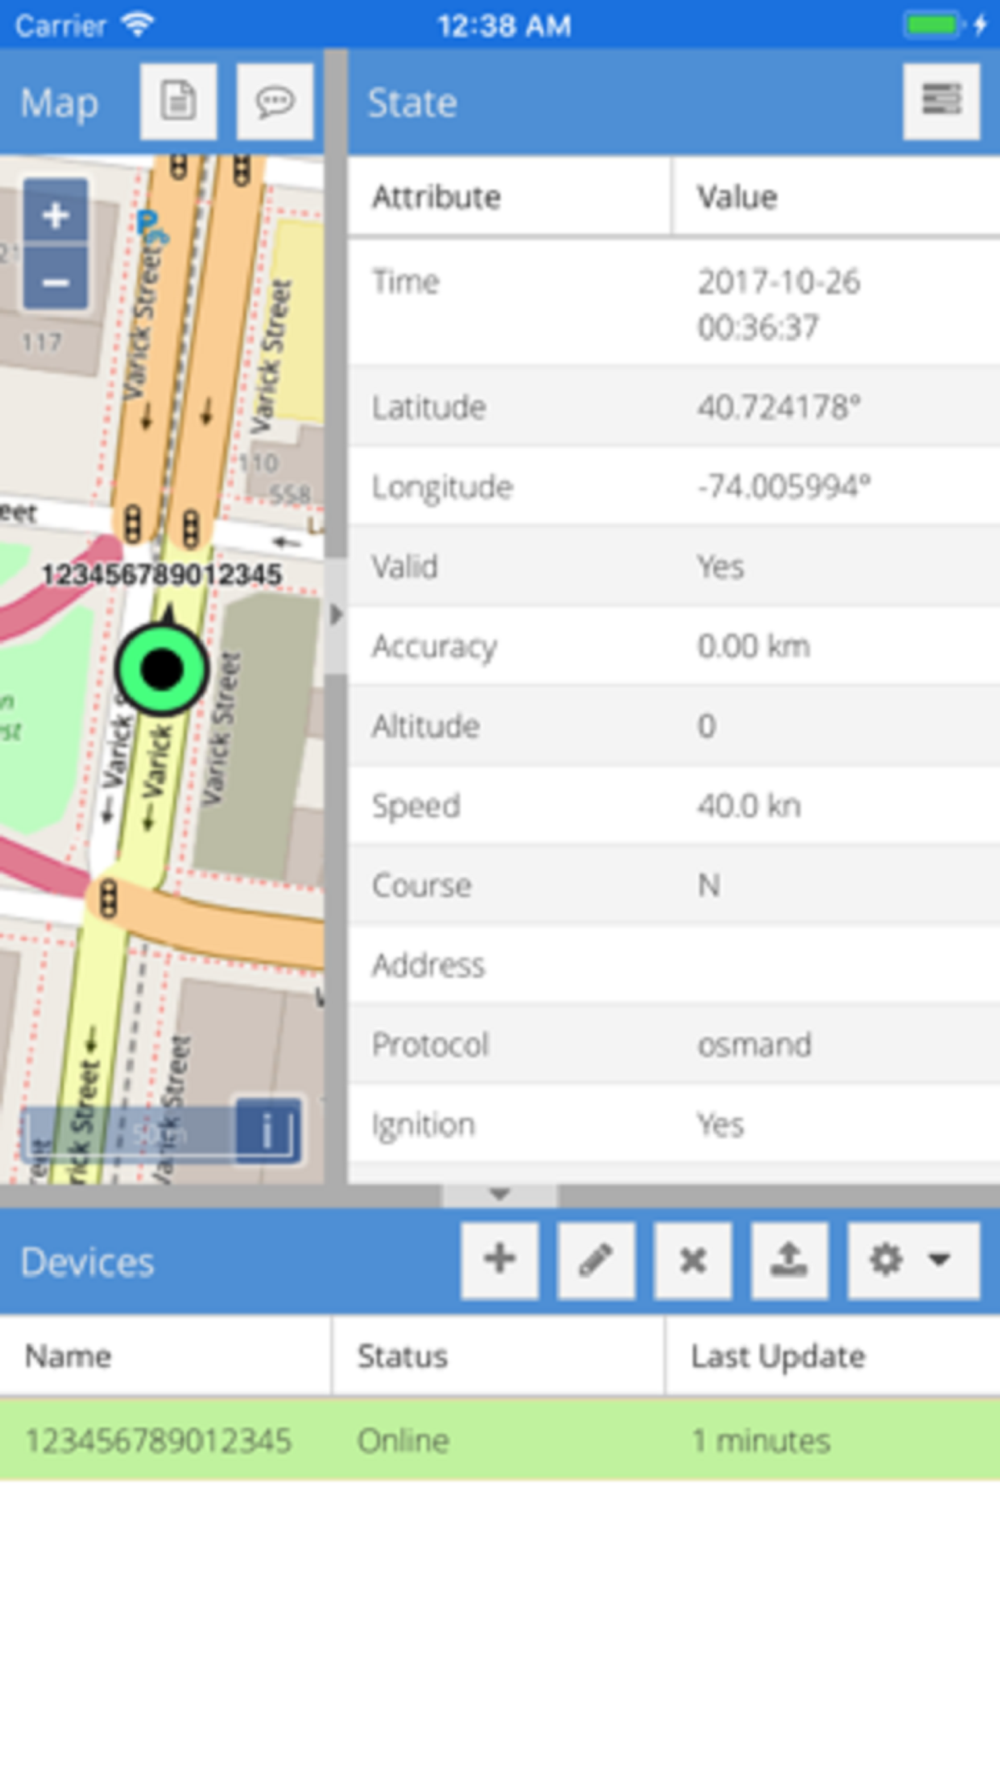Select the Protocol value osmand

(x=754, y=1045)
